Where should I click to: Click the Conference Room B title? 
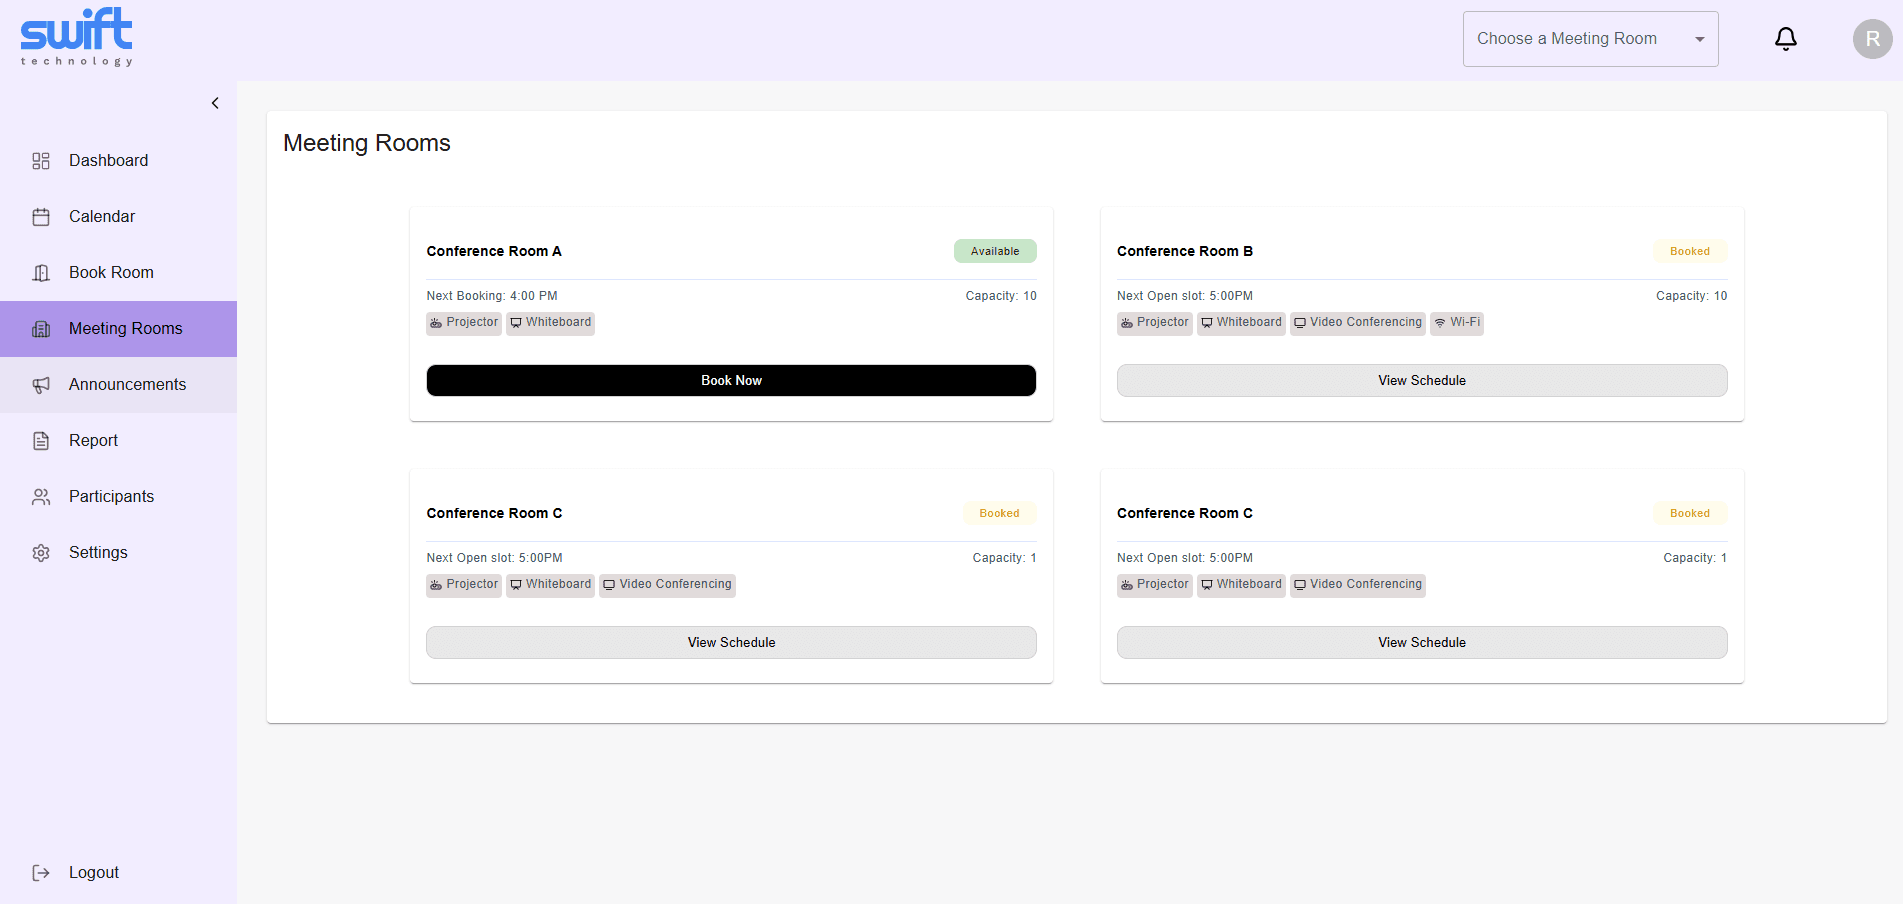pos(1185,251)
